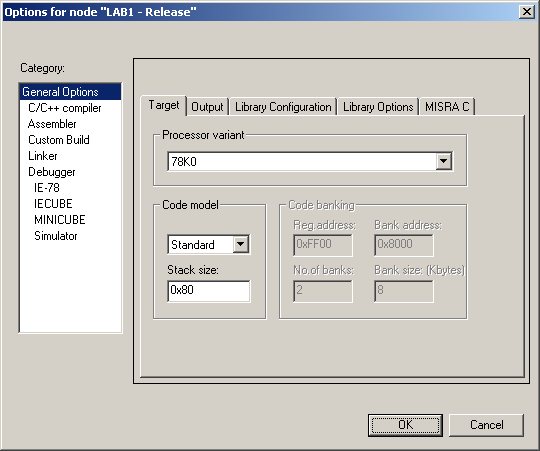This screenshot has width=540, height=451.
Task: Confirm settings with OK button
Action: [405, 425]
